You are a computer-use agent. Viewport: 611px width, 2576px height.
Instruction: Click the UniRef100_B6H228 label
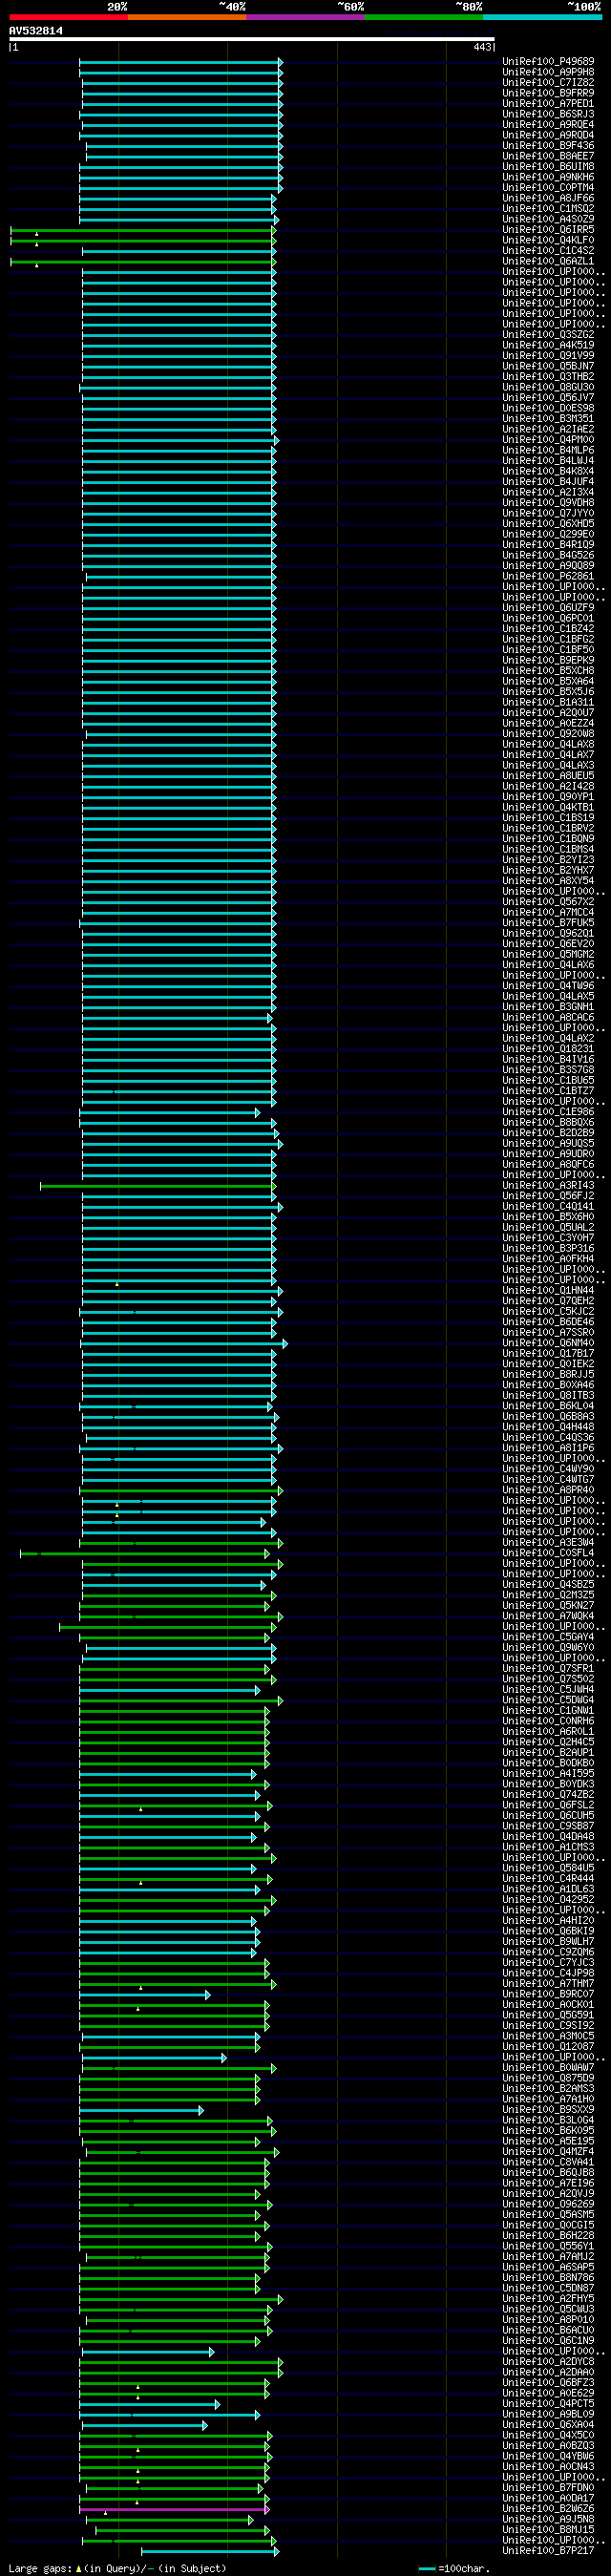pyautogui.click(x=548, y=2235)
